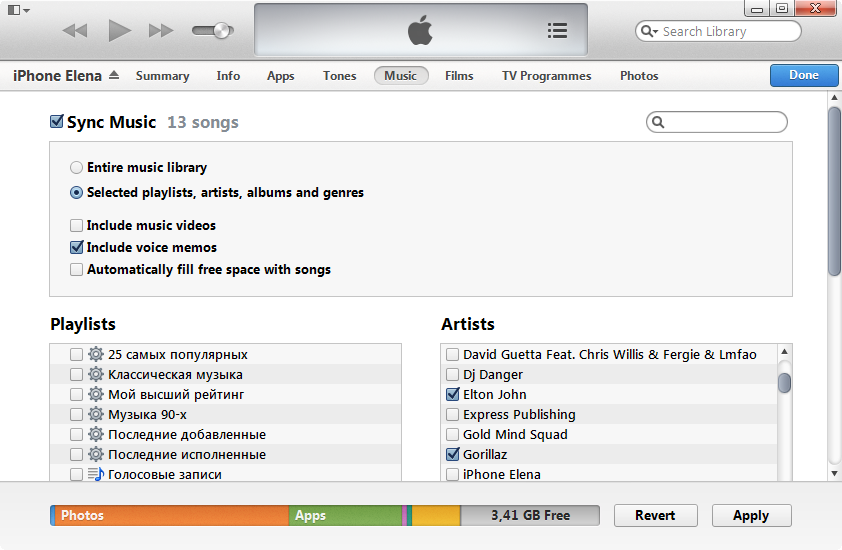This screenshot has width=842, height=550.
Task: Click the Apply button
Action: pyautogui.click(x=751, y=515)
